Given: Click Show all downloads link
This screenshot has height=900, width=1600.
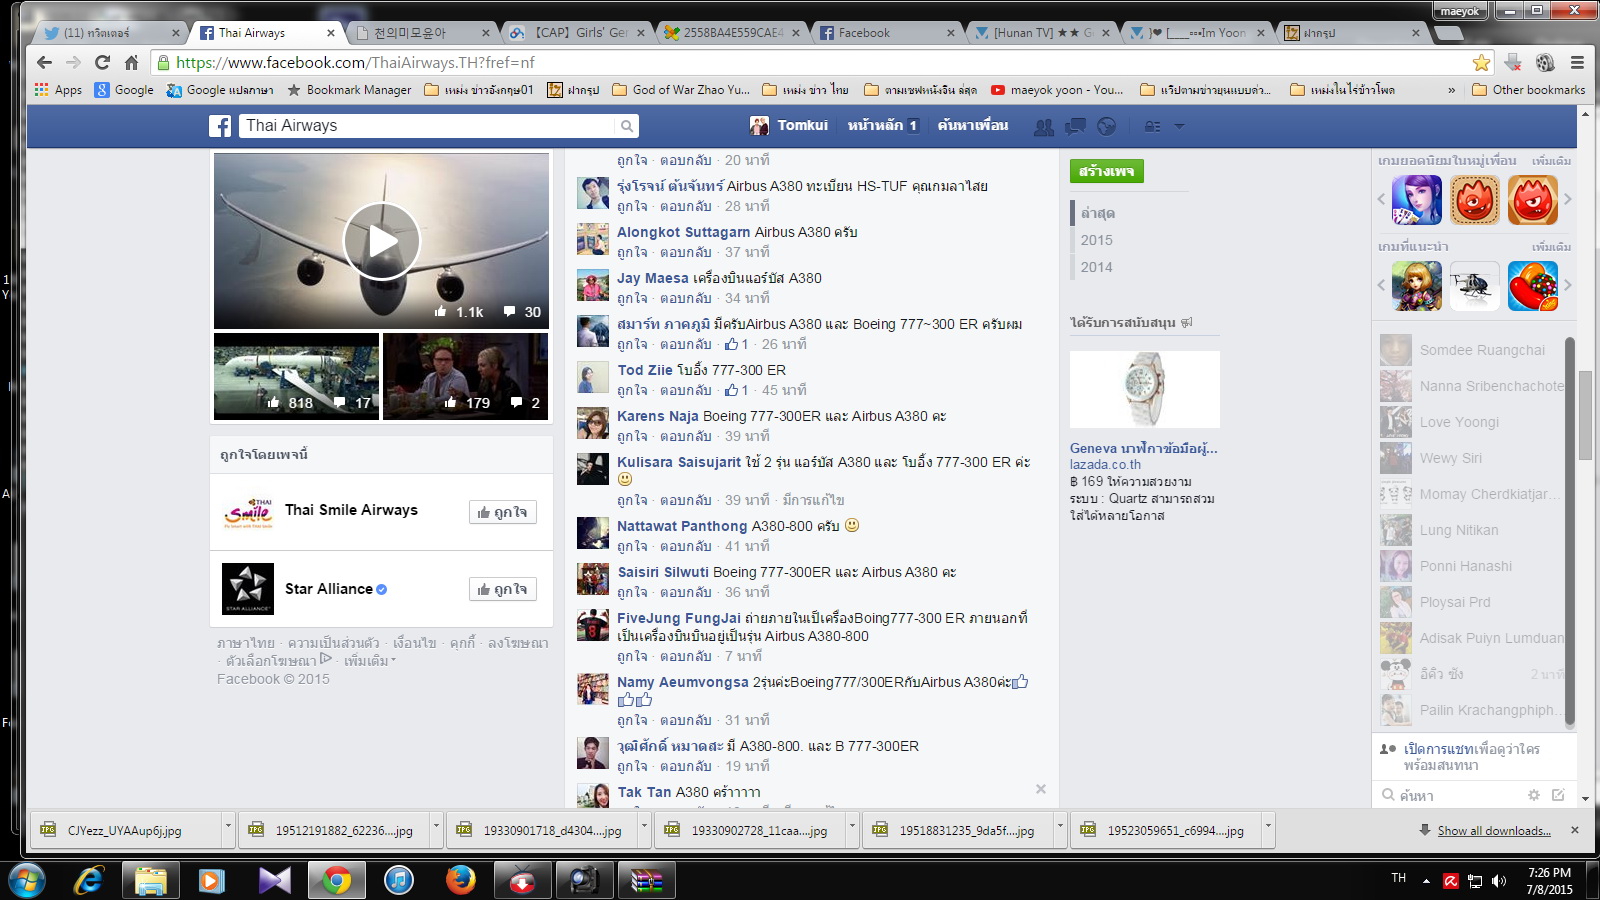Looking at the screenshot, I should [x=1494, y=831].
